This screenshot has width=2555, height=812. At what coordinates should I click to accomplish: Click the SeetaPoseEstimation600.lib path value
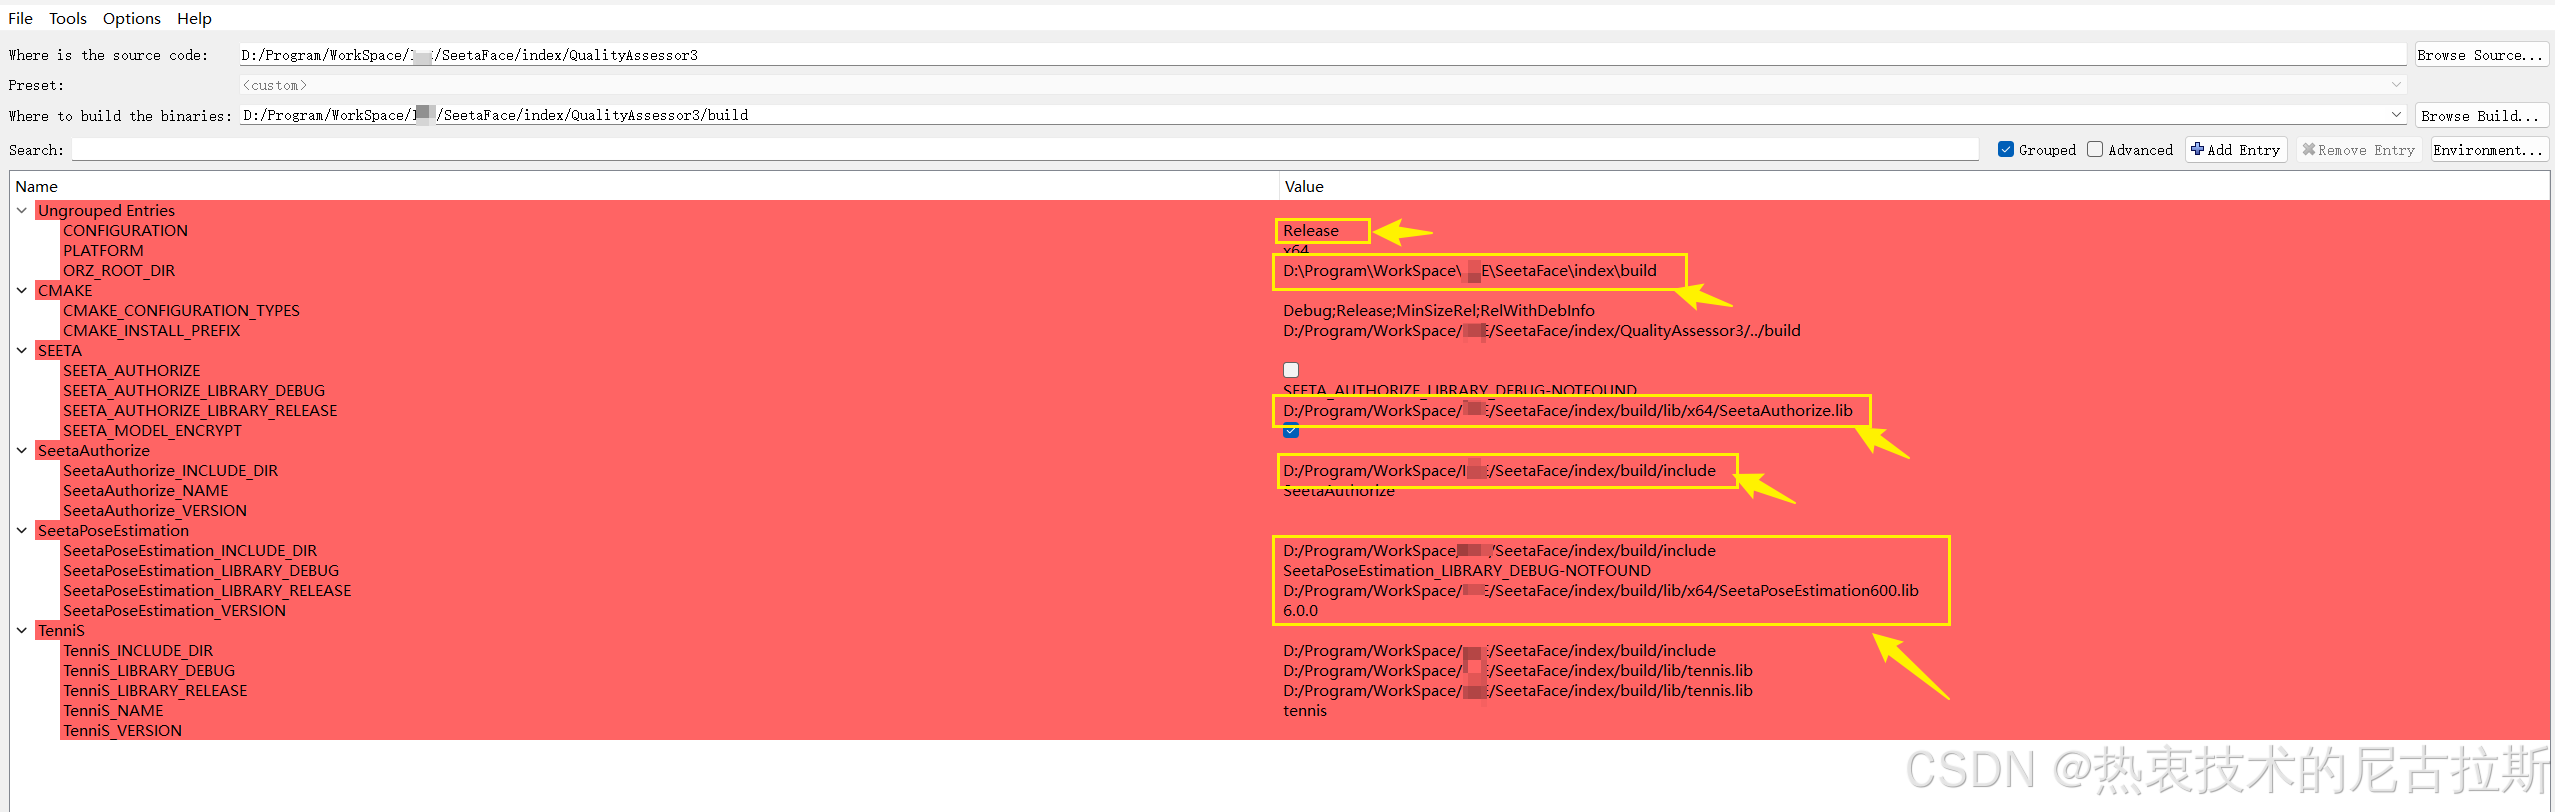(x=1601, y=591)
